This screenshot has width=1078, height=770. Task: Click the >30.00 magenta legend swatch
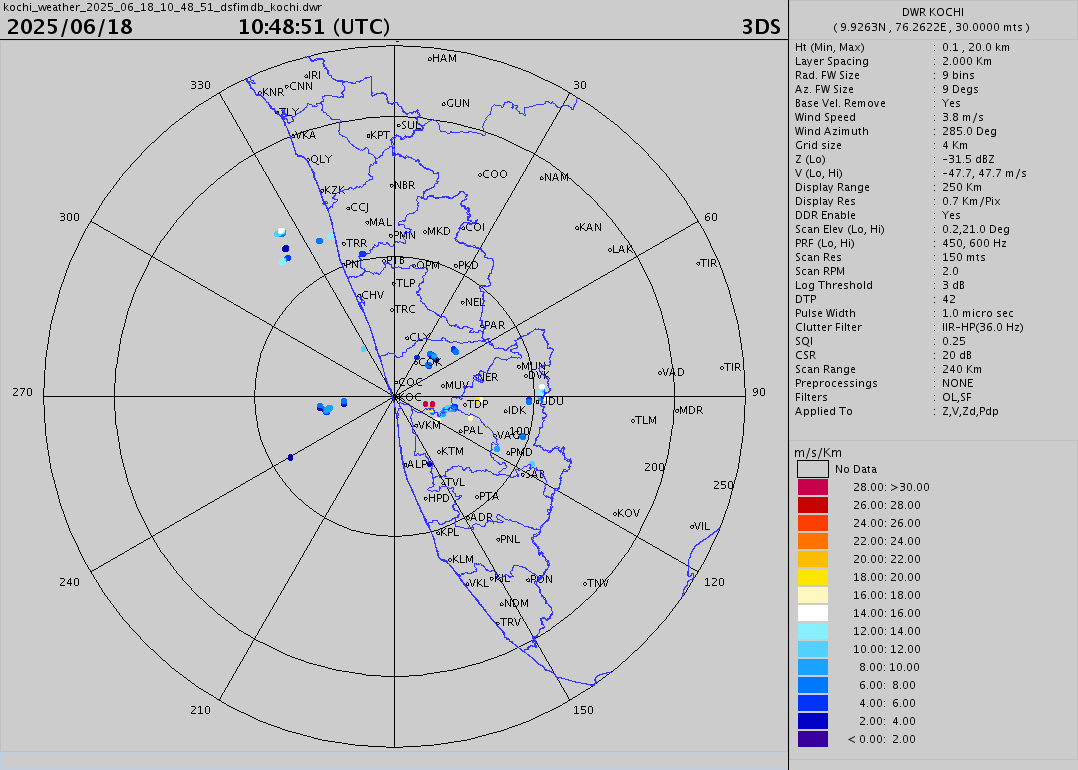pyautogui.click(x=813, y=487)
